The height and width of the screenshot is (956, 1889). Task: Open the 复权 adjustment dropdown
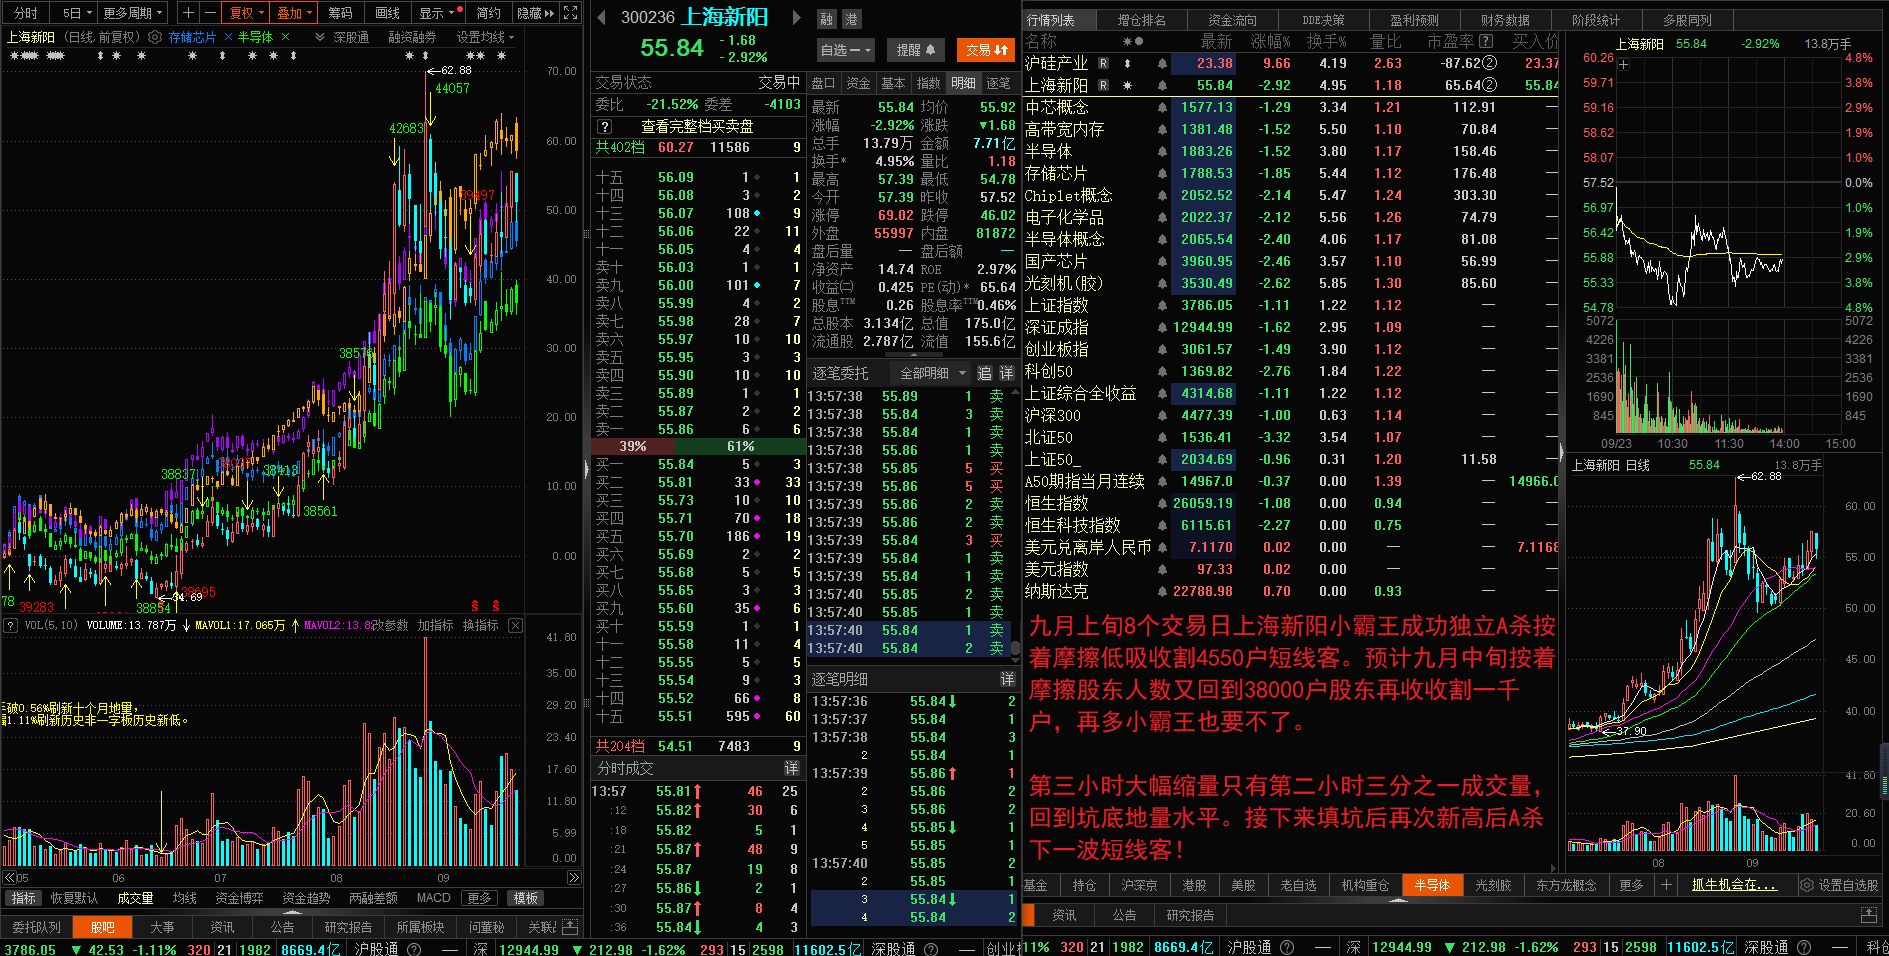click(x=246, y=13)
